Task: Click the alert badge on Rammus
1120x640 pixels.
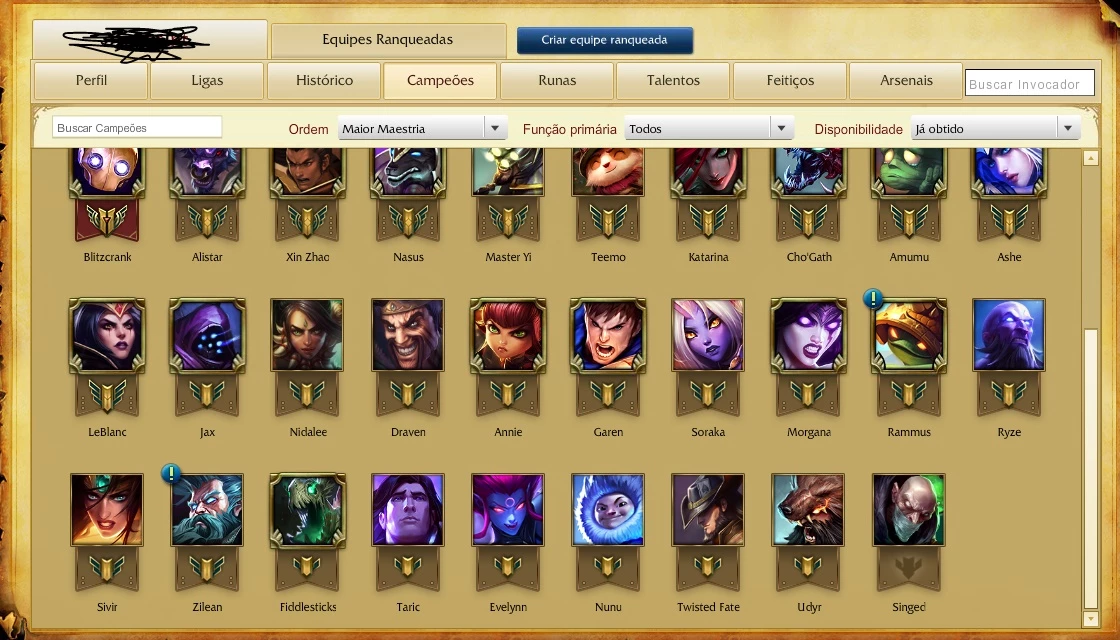Action: [x=873, y=299]
